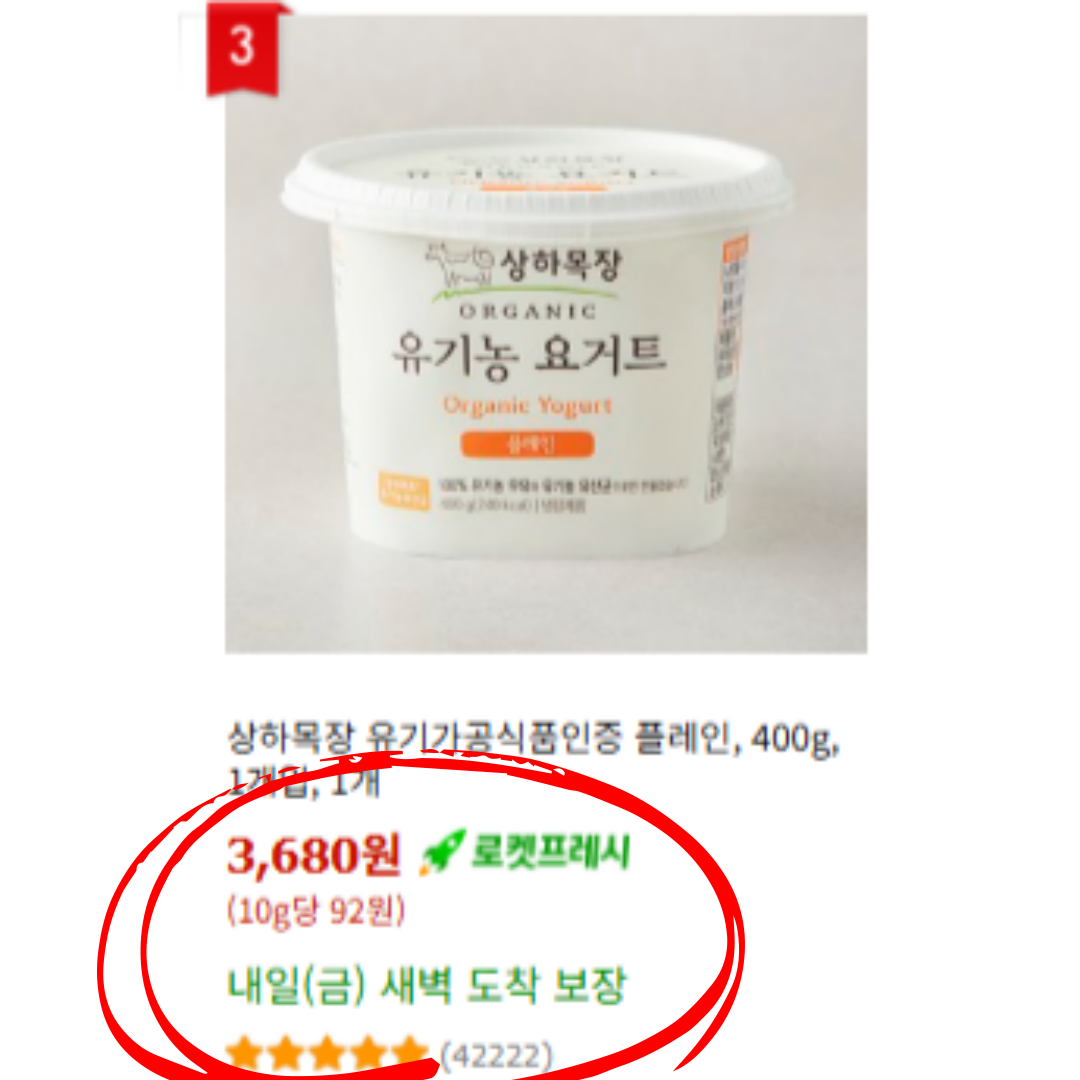Screen dimensions: 1080x1080
Task: Open the (42222) review count
Action: (496, 1055)
